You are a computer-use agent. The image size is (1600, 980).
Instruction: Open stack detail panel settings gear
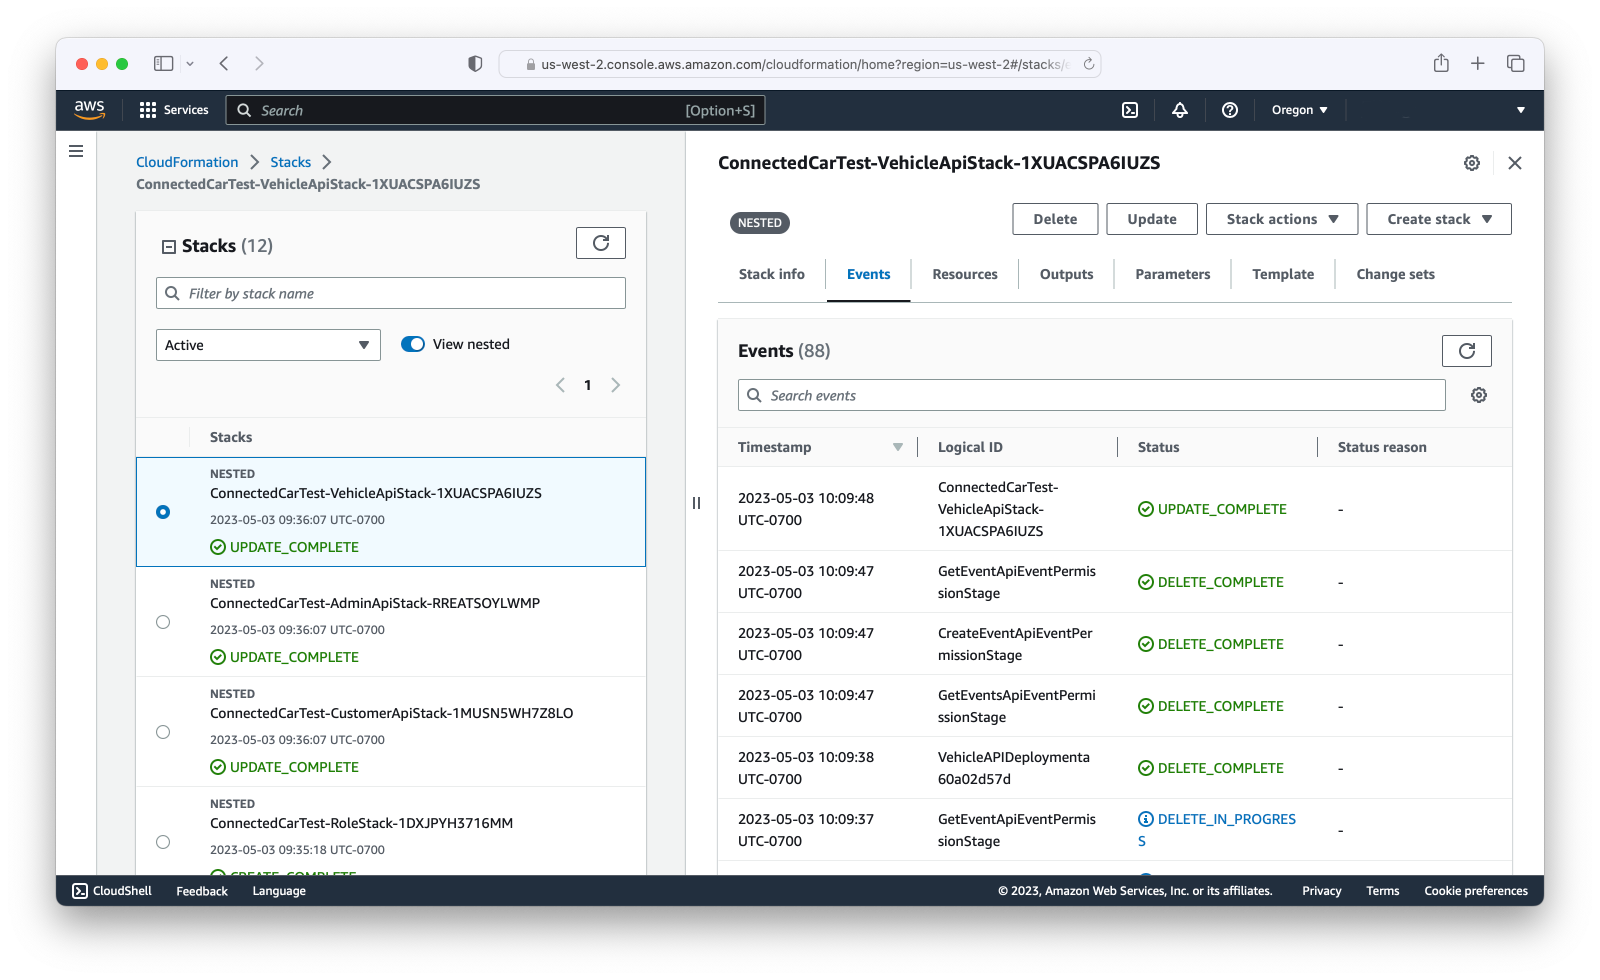pyautogui.click(x=1472, y=163)
